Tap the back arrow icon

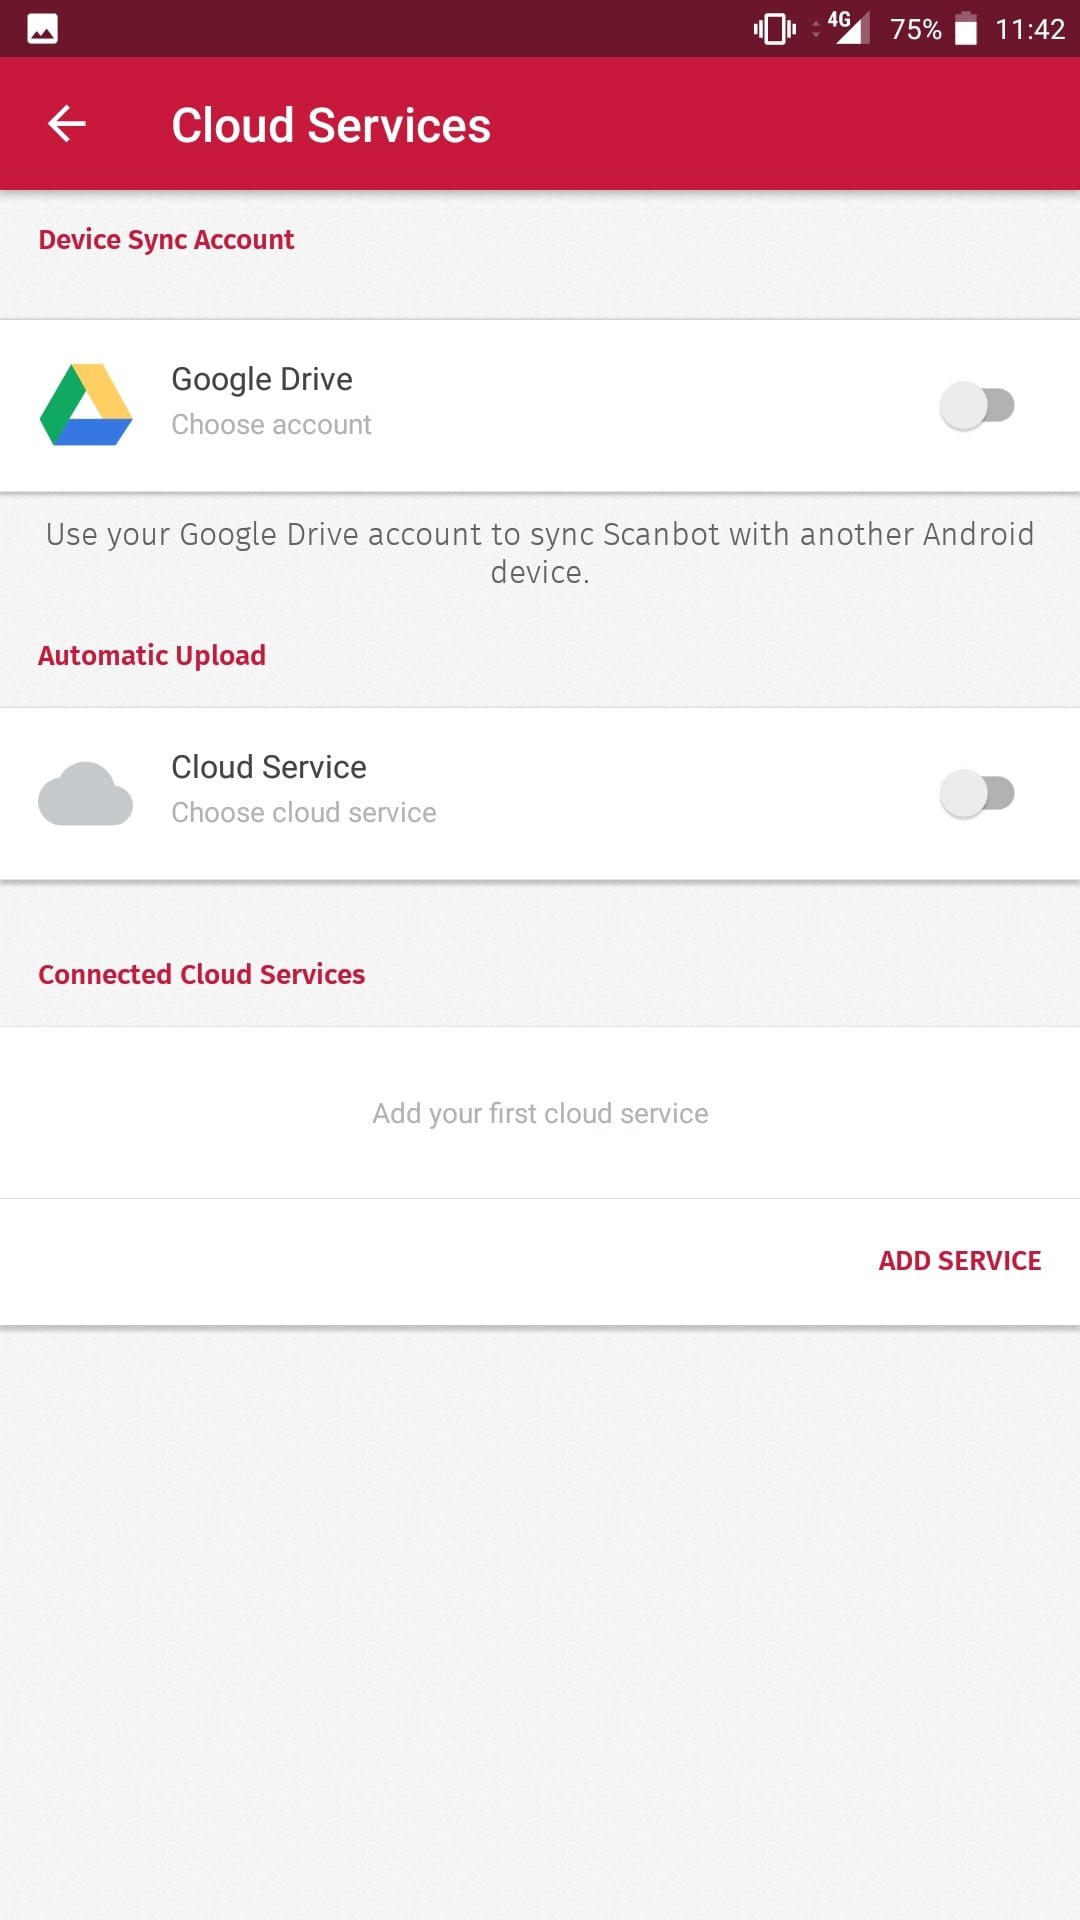point(67,124)
